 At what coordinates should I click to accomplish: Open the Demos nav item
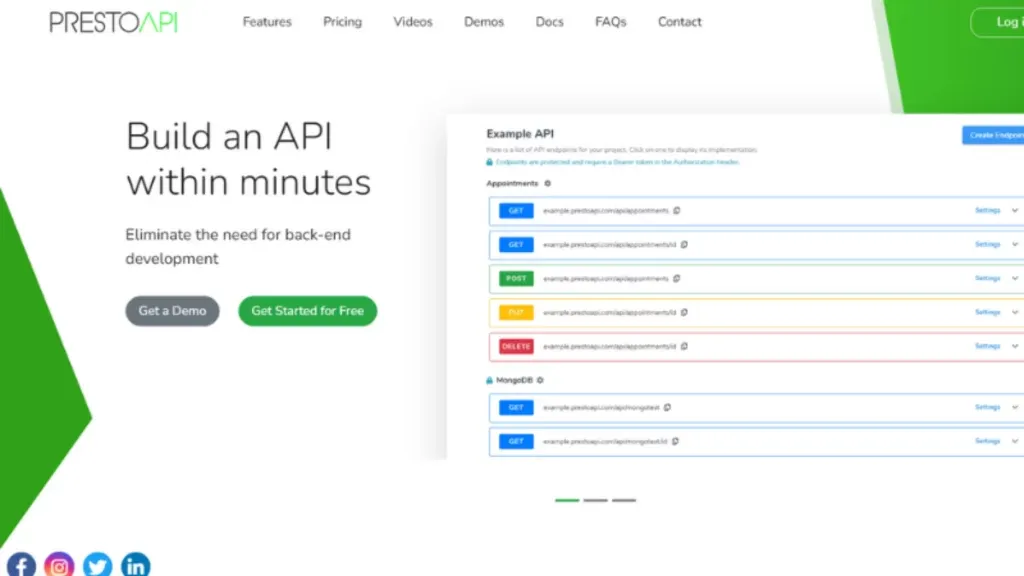[484, 22]
